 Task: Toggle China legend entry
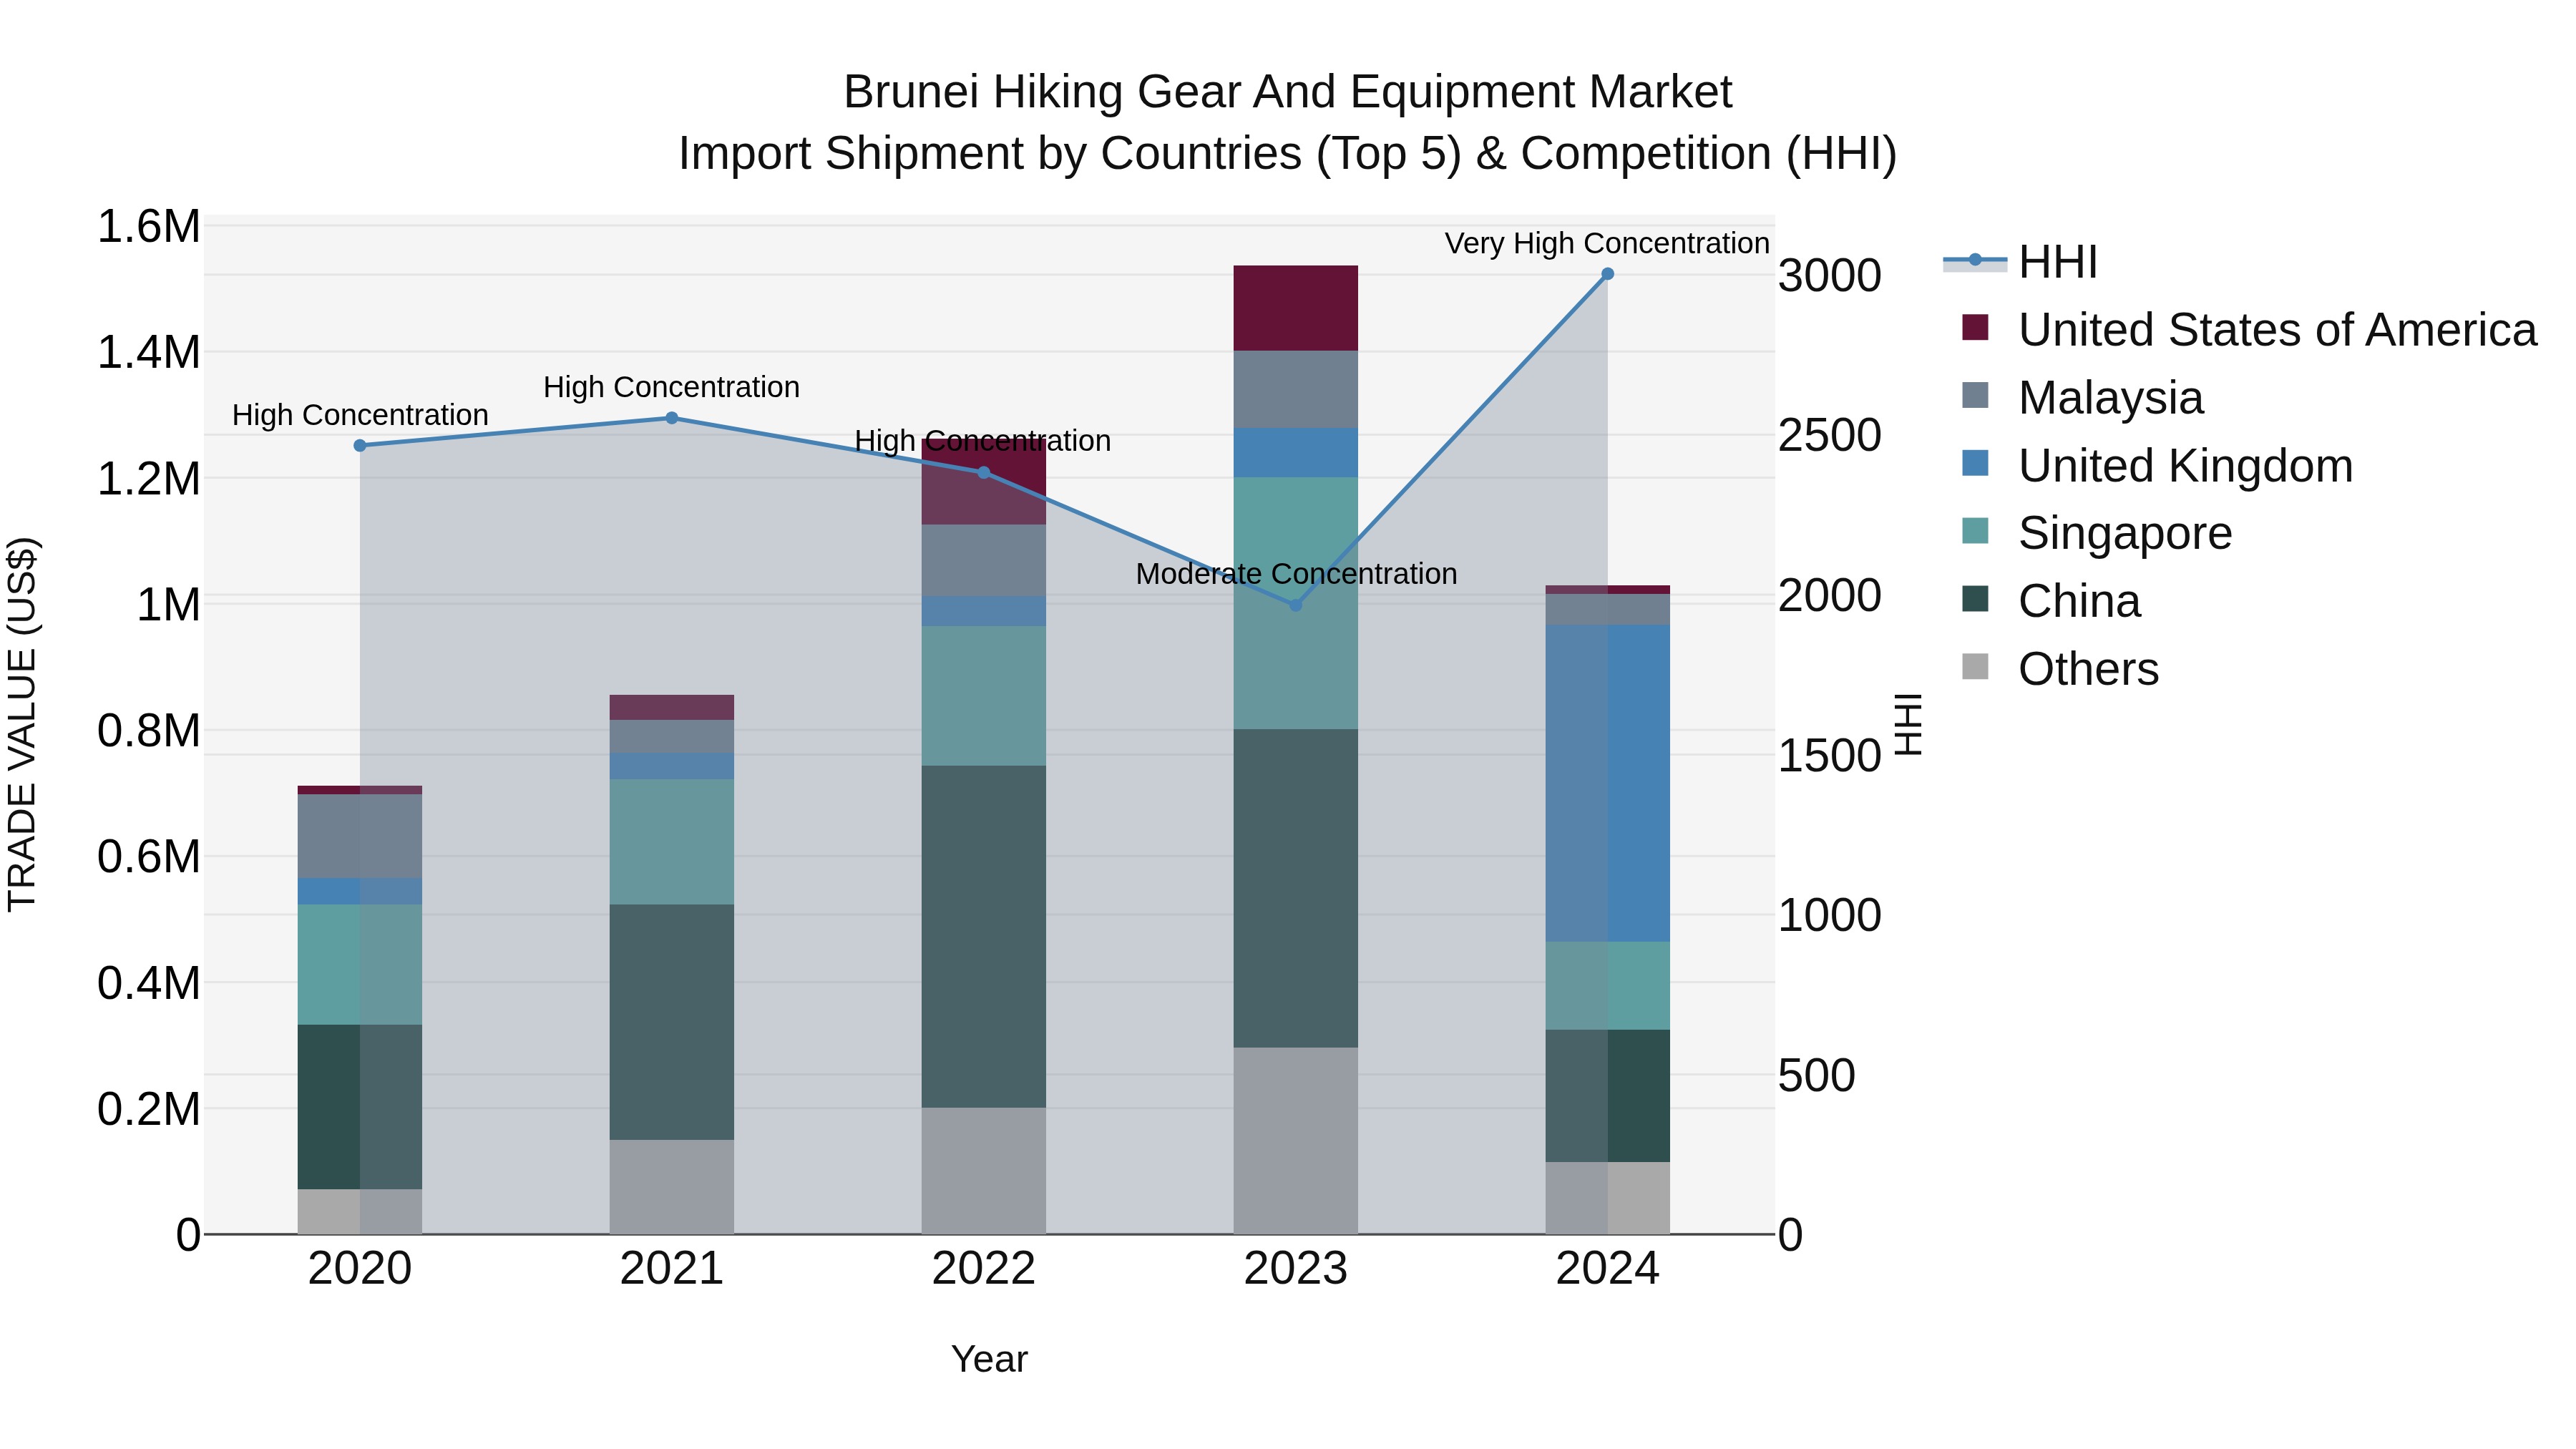[x=2051, y=600]
